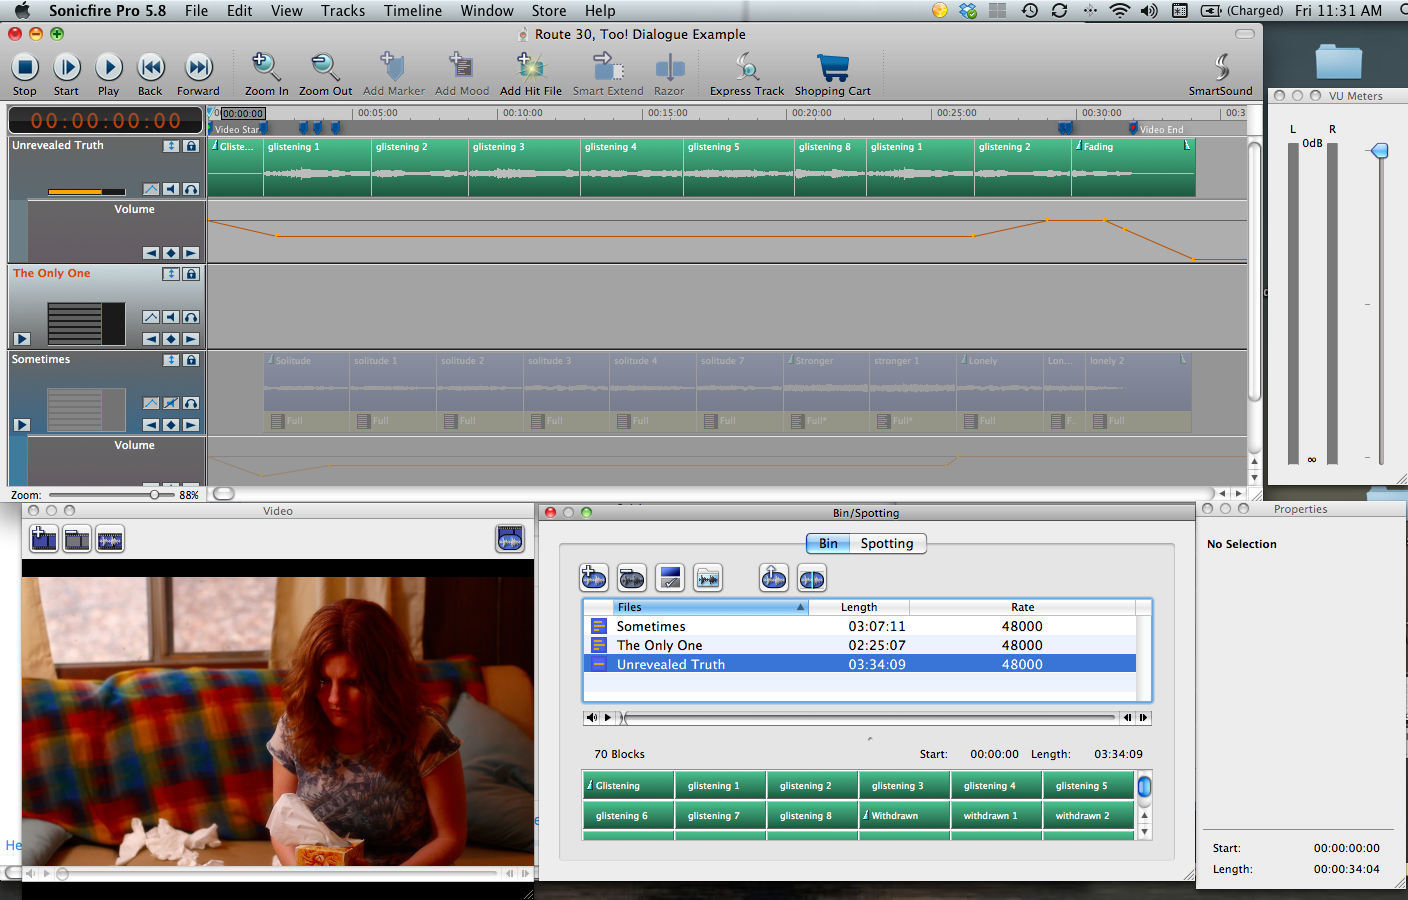
Task: Expand The Only One track height
Action: (171, 274)
